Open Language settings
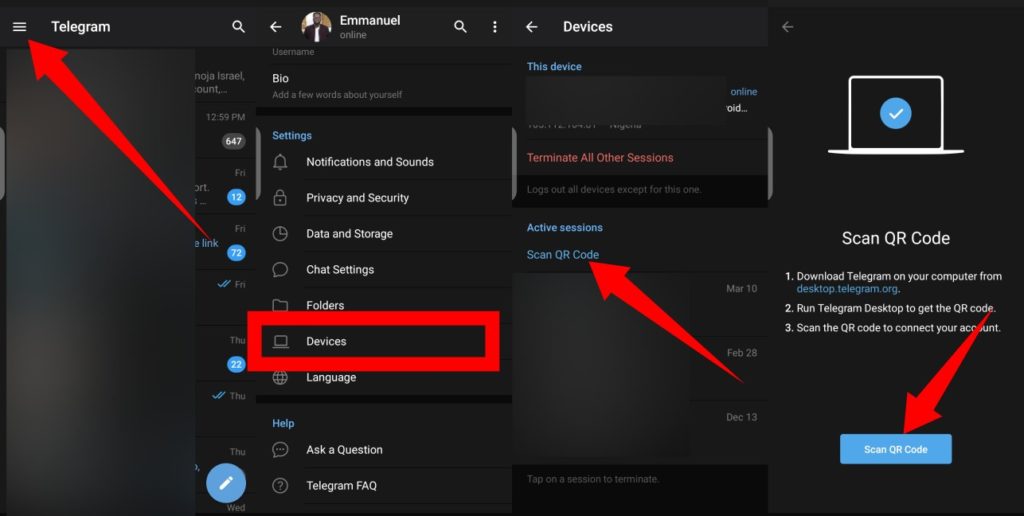 pos(384,378)
